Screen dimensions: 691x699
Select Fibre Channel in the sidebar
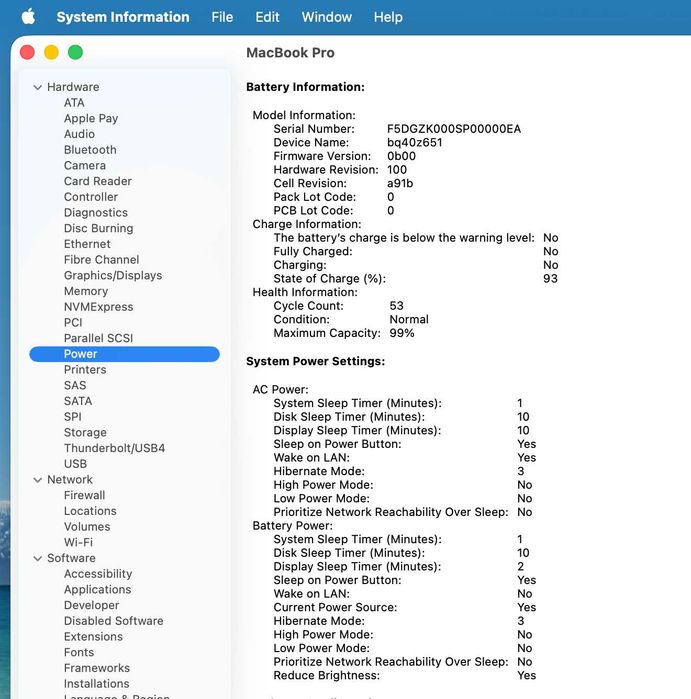tap(101, 259)
